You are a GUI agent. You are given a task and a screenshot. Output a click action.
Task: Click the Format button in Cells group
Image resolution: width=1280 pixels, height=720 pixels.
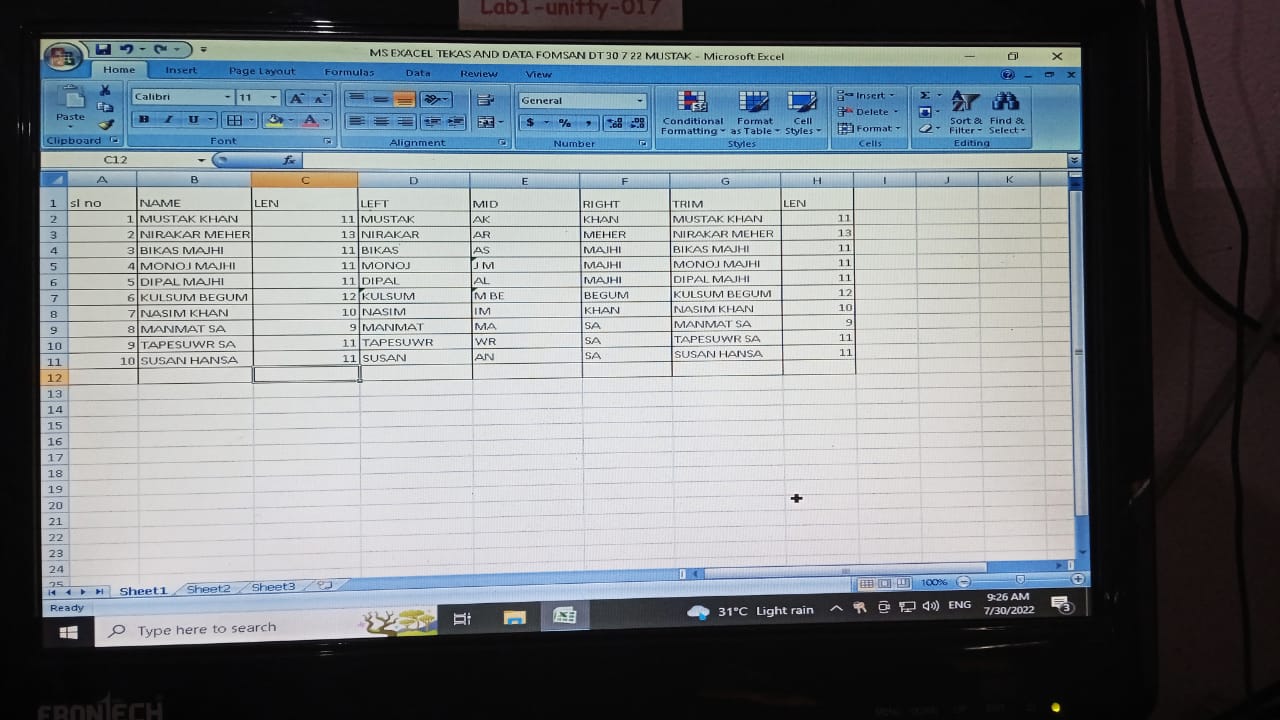[x=868, y=129]
